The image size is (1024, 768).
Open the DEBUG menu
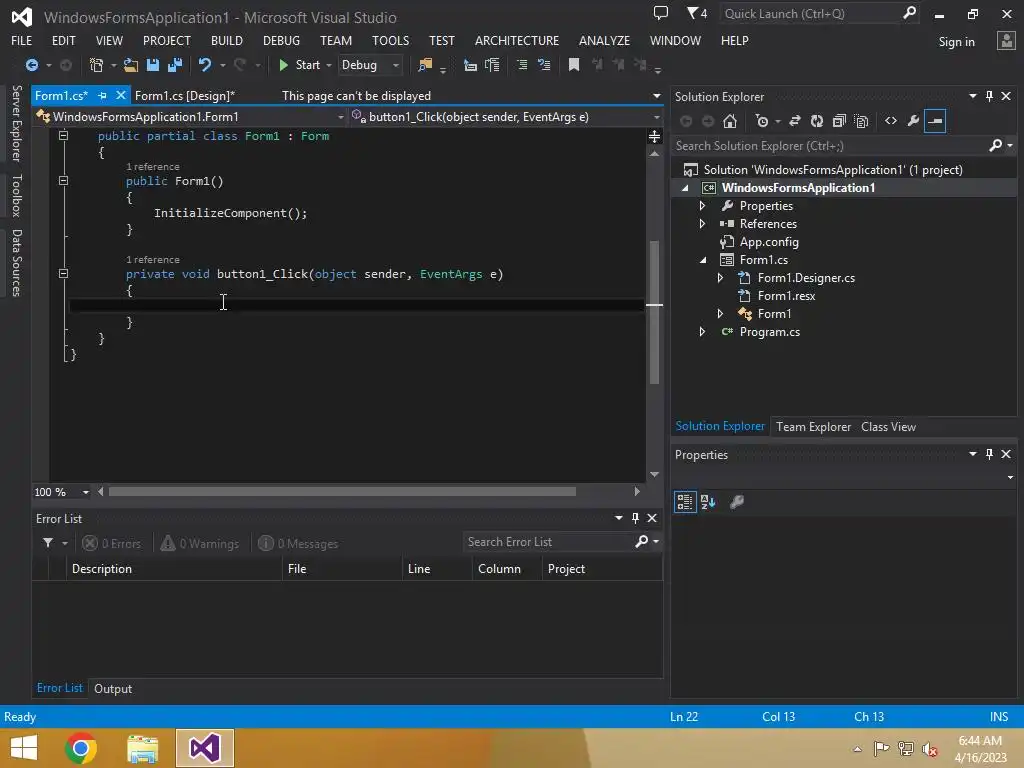point(281,40)
